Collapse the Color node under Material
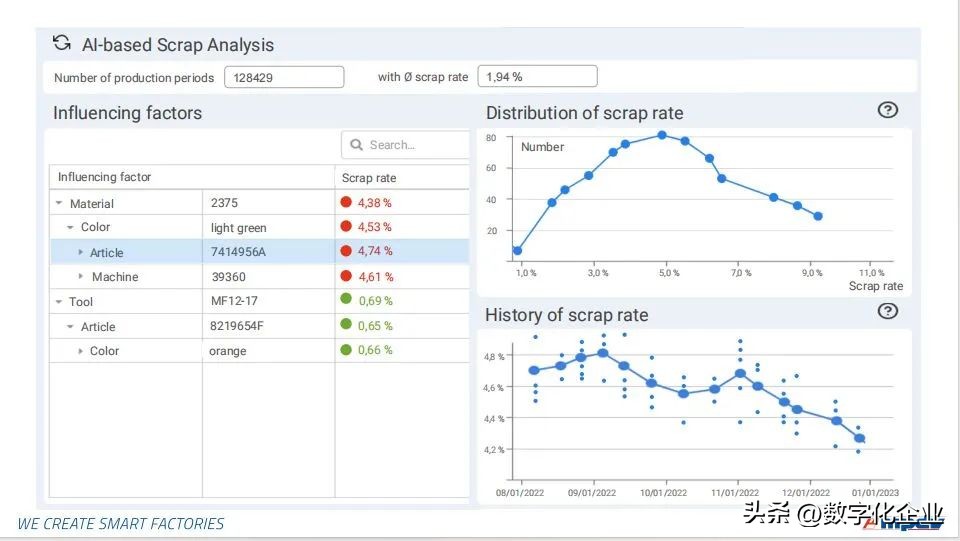This screenshot has width=960, height=541. click(70, 228)
